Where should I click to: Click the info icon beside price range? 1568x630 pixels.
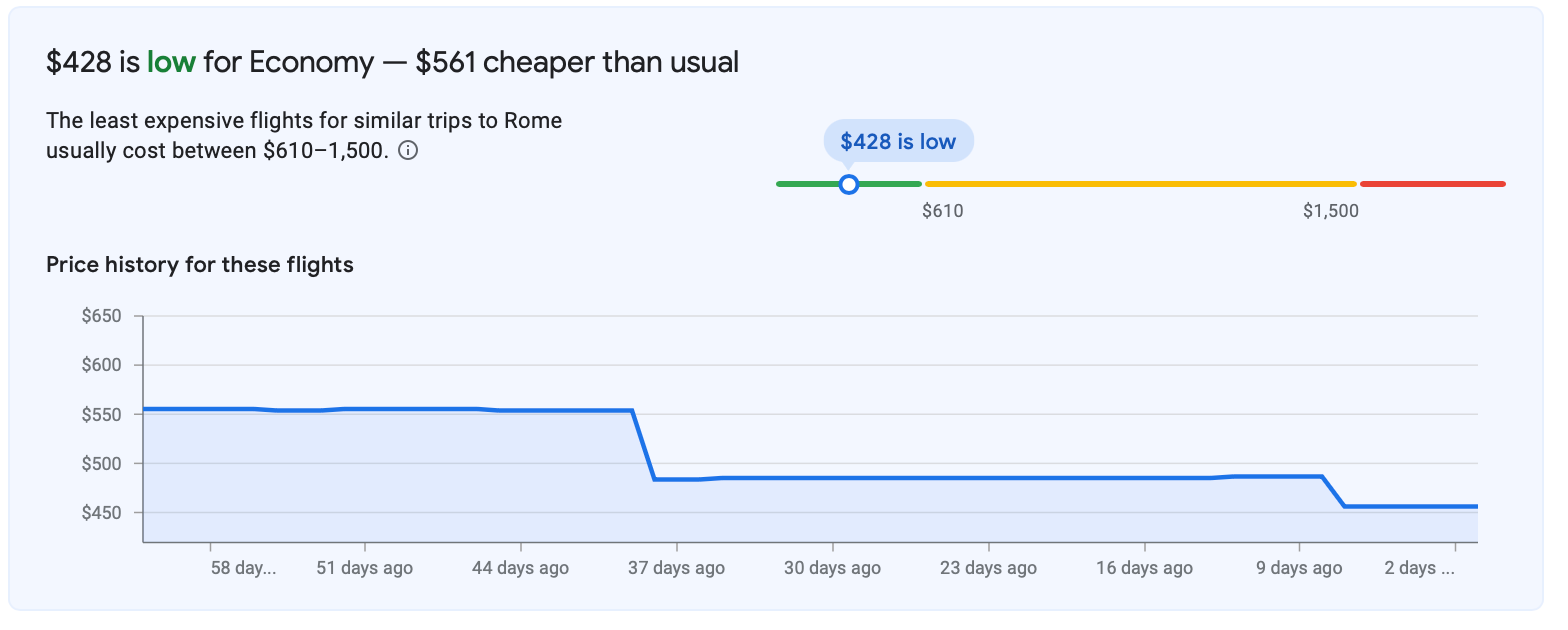pyautogui.click(x=407, y=151)
